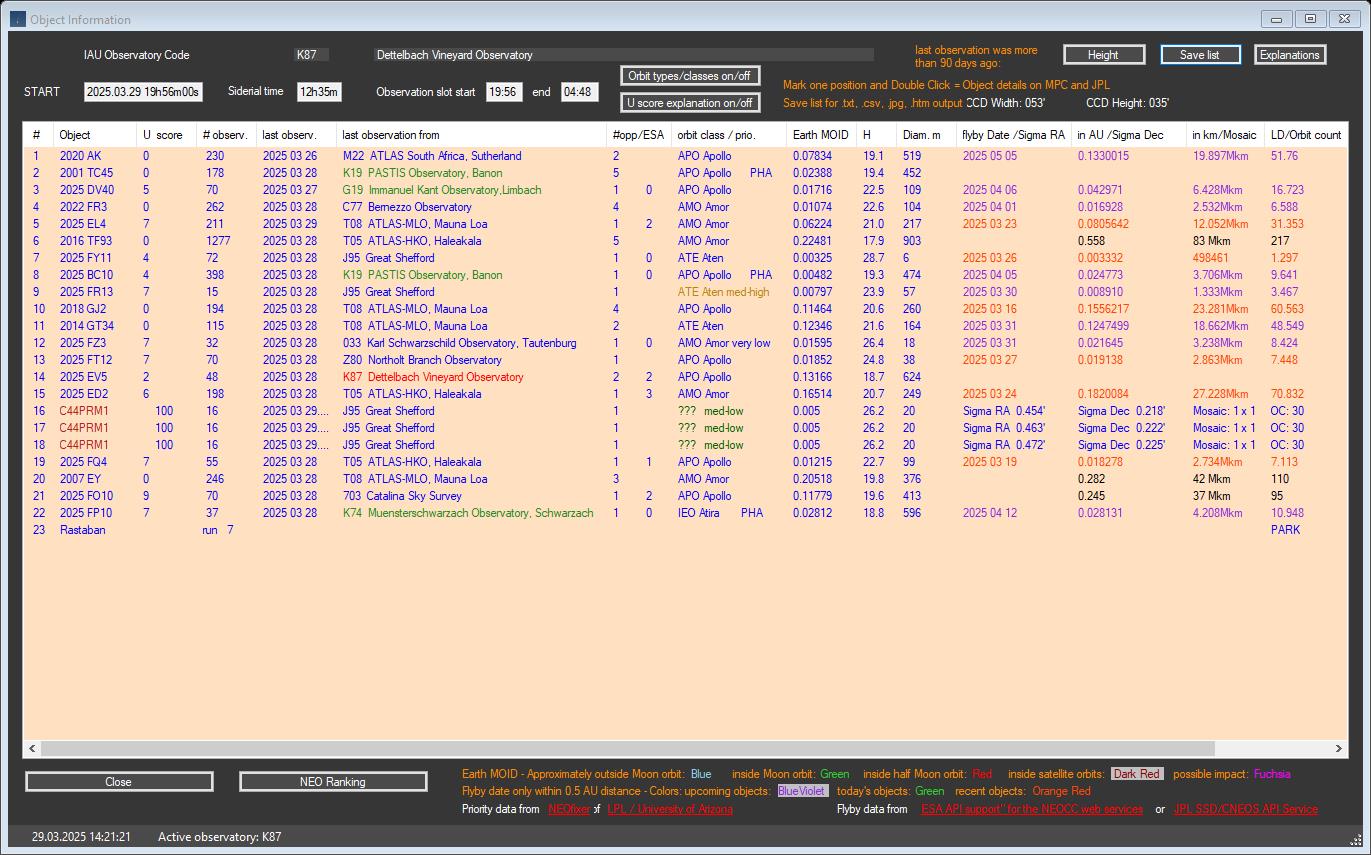Click the Close button
The width and height of the screenshot is (1371, 855).
pyautogui.click(x=119, y=782)
